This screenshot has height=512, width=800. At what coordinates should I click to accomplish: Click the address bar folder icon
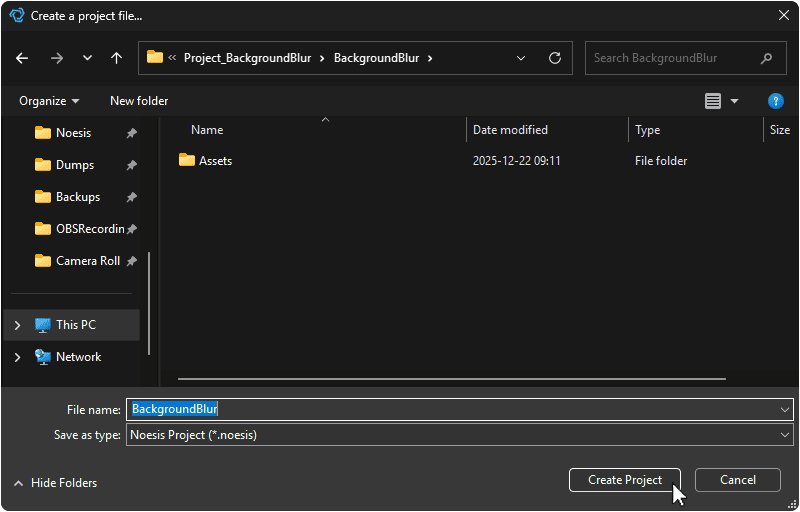coord(155,57)
